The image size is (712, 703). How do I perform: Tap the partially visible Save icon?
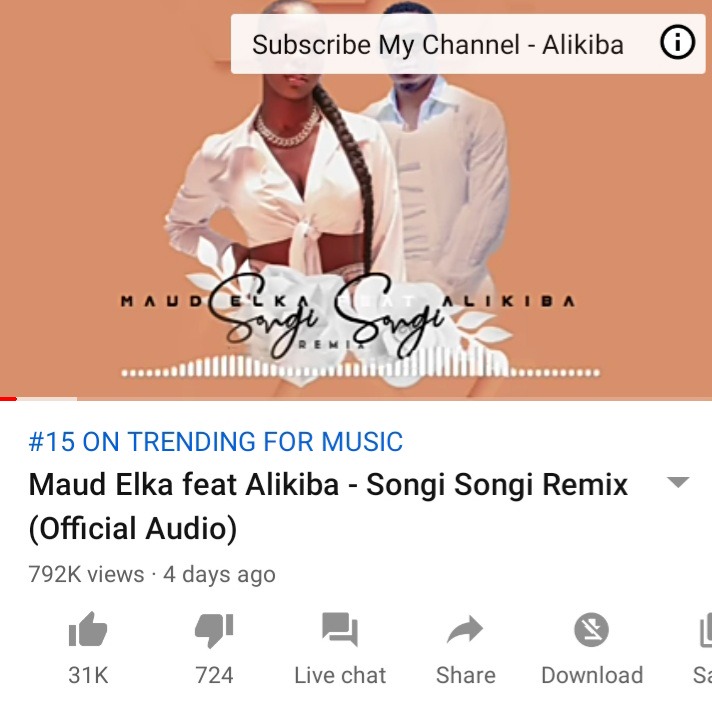705,629
